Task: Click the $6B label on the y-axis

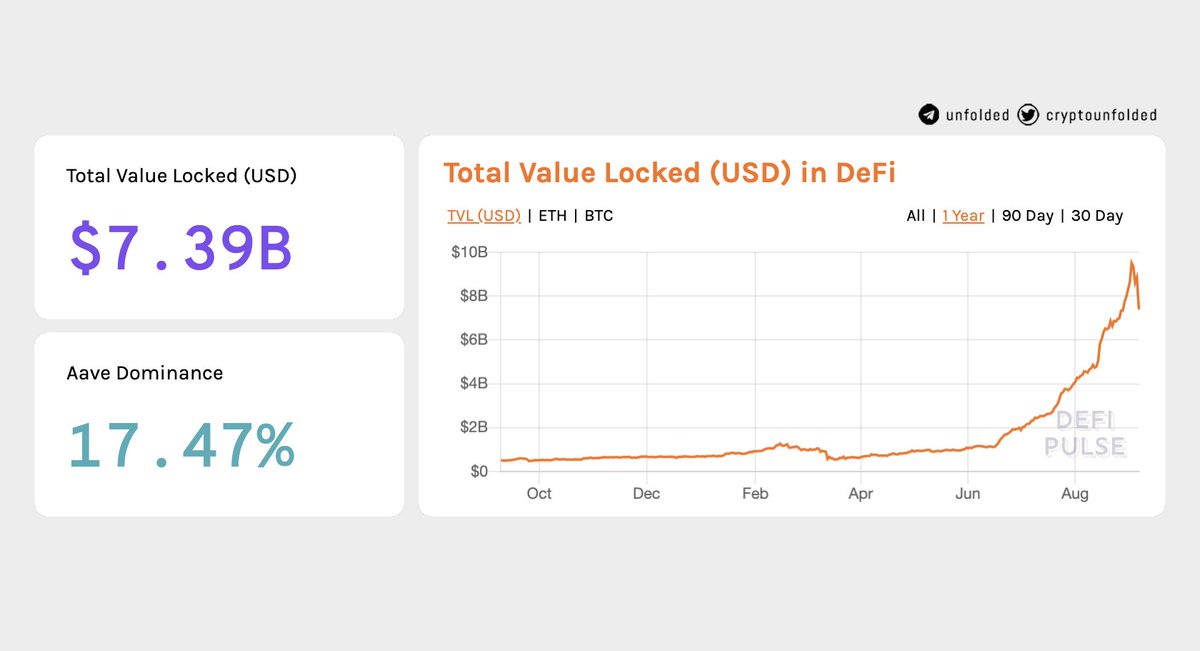Action: [x=469, y=339]
